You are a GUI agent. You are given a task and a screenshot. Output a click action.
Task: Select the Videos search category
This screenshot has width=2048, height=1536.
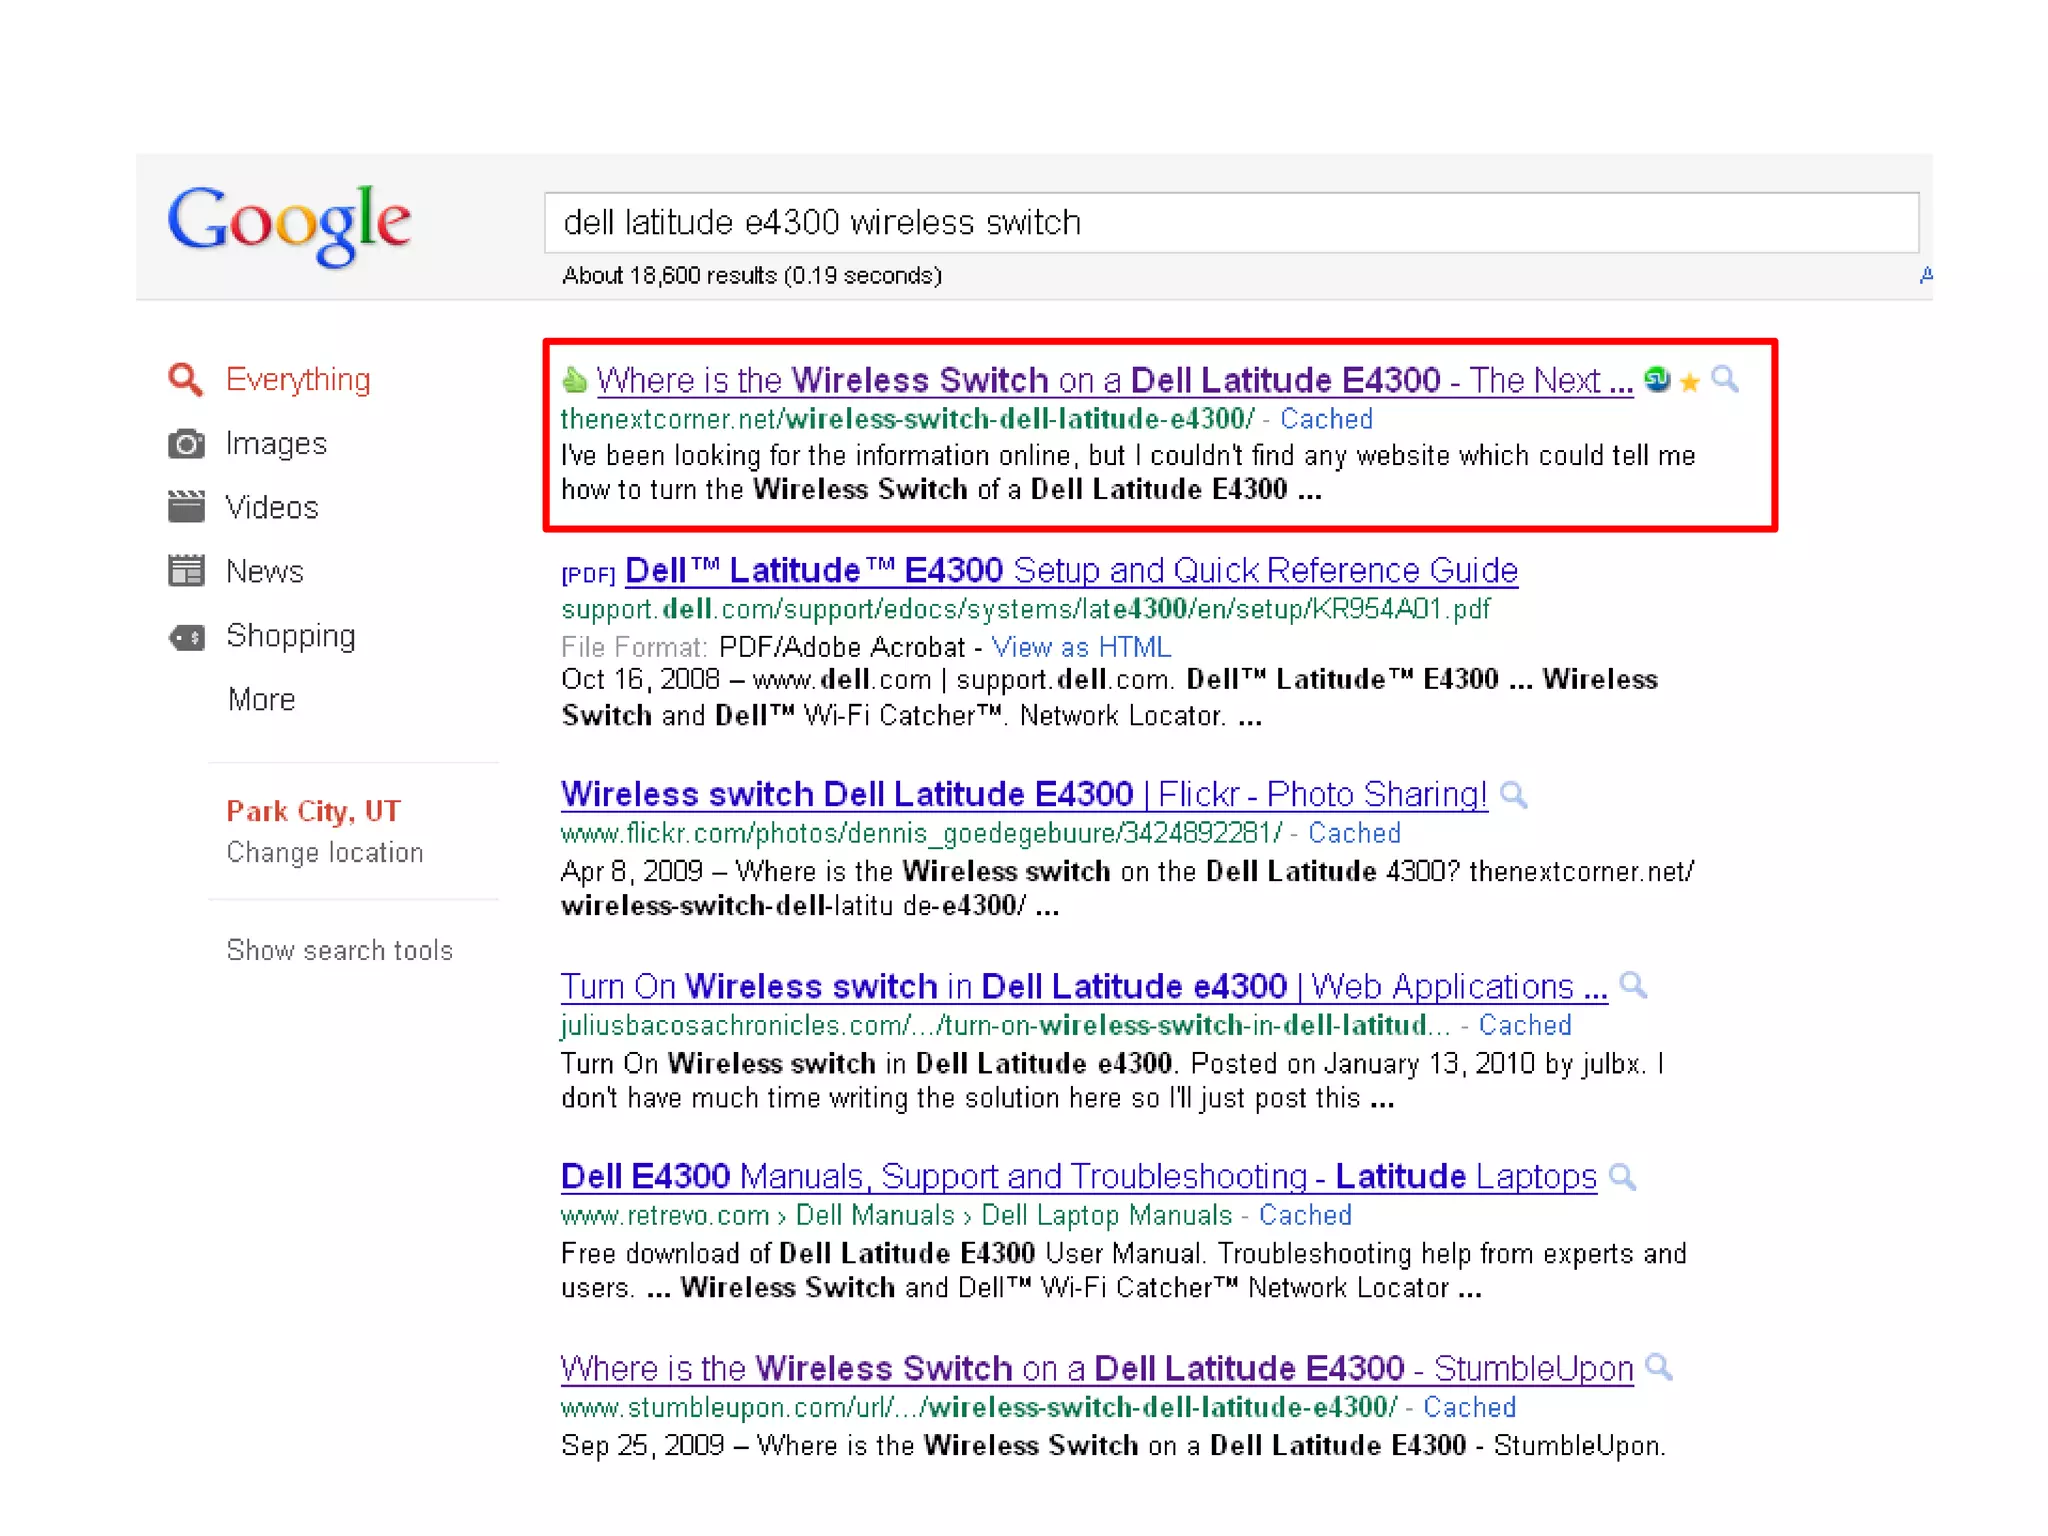click(271, 508)
